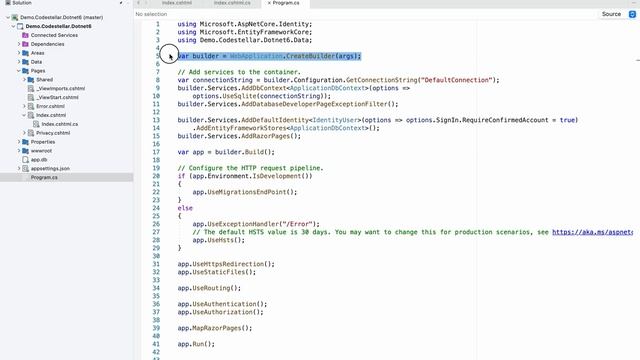Expand the Shared folder

point(24,80)
